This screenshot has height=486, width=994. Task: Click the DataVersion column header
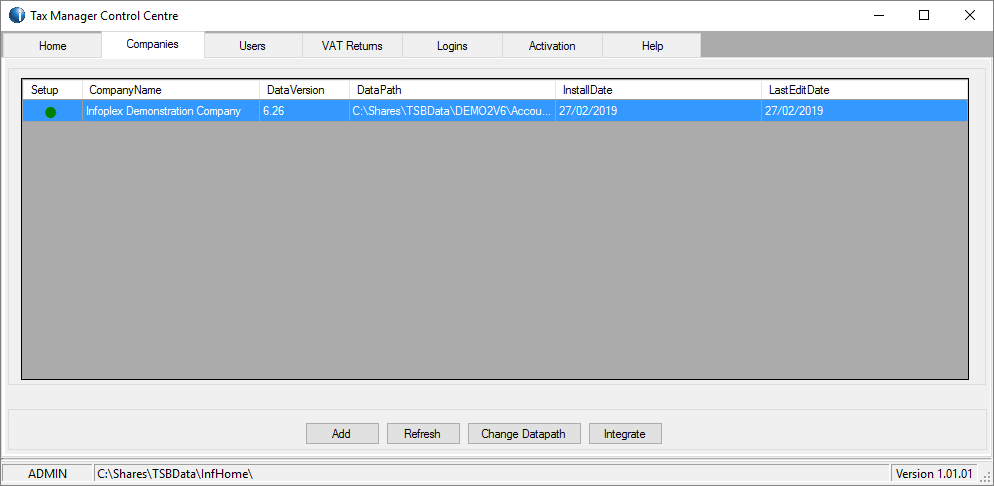tap(304, 90)
